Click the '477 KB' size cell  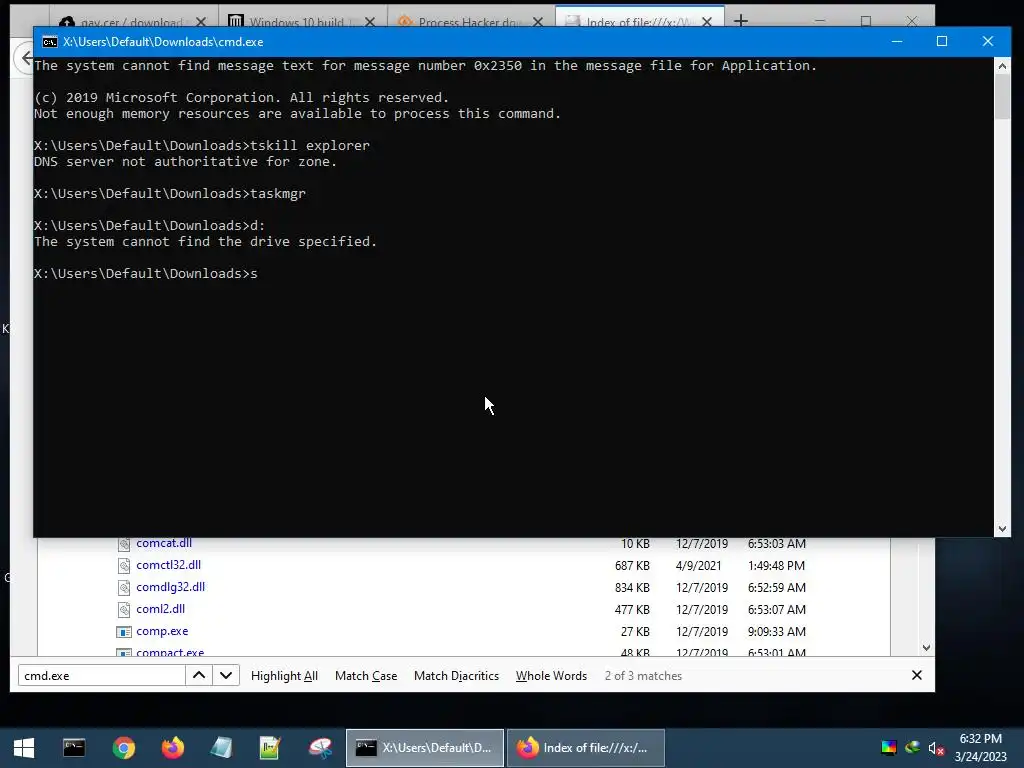(632, 610)
